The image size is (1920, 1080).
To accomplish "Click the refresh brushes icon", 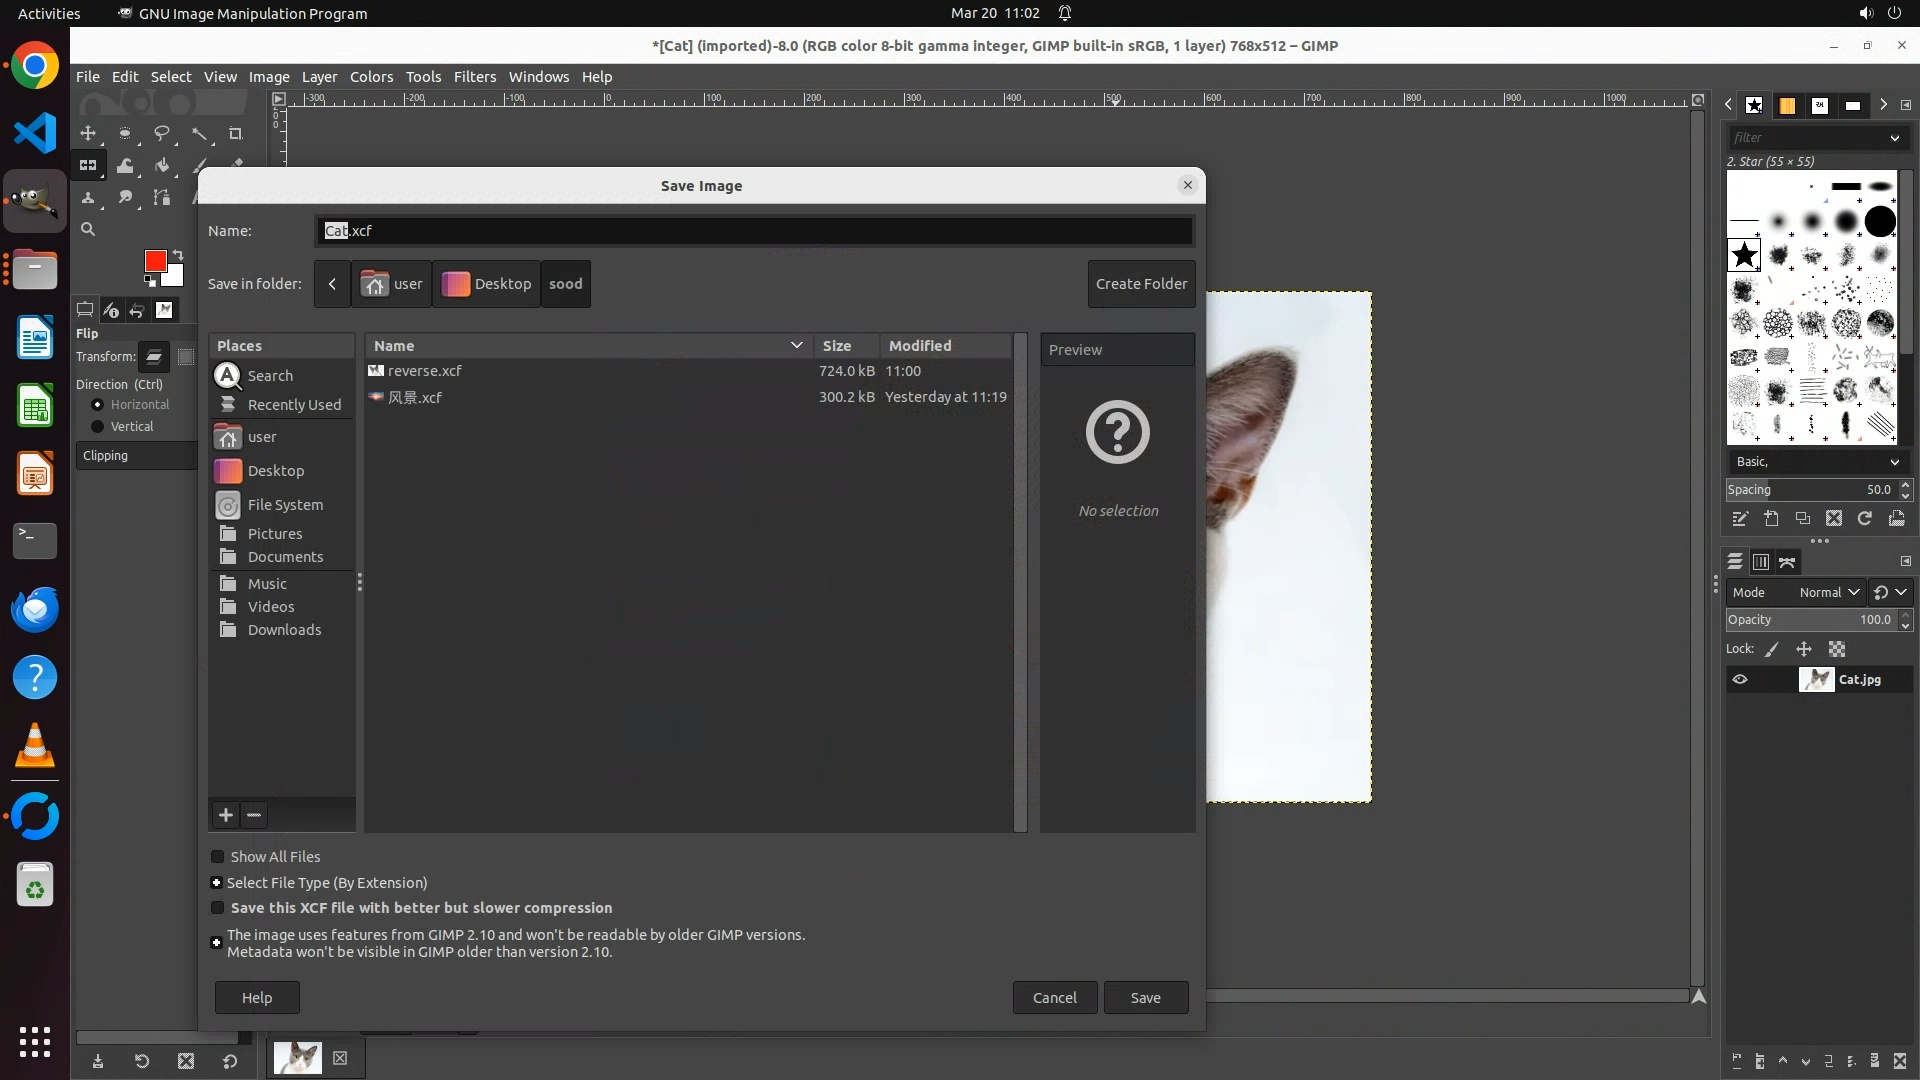I will pos(1865,518).
